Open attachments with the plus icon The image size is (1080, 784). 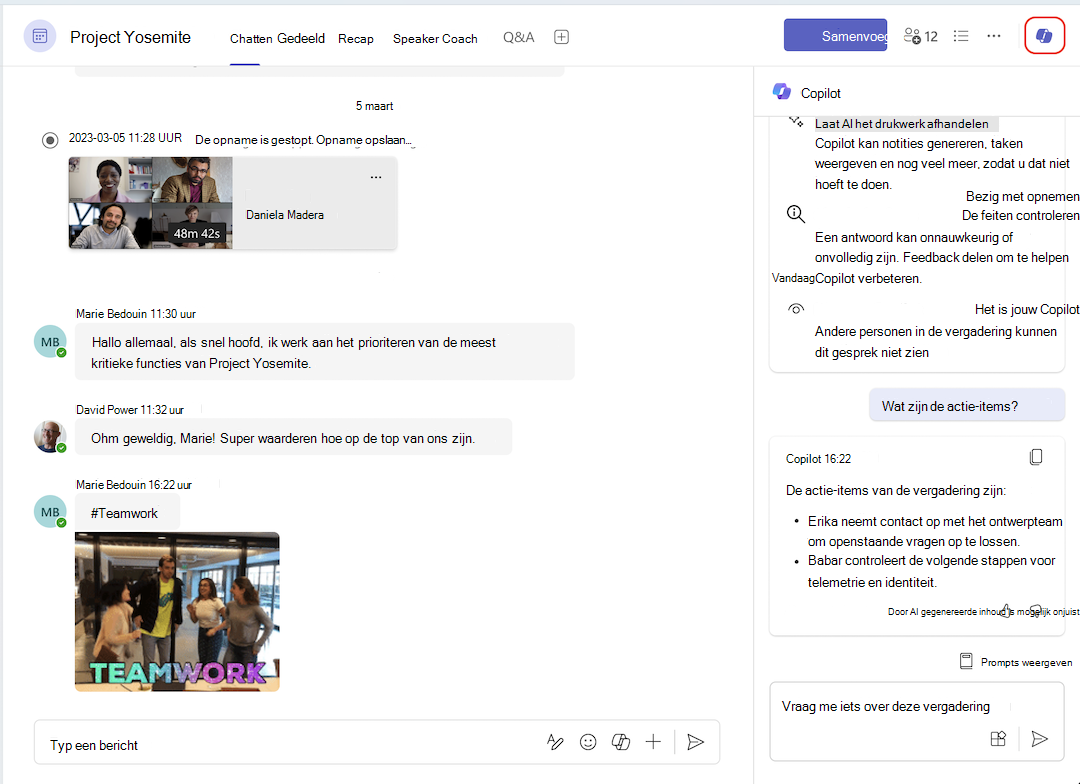653,741
